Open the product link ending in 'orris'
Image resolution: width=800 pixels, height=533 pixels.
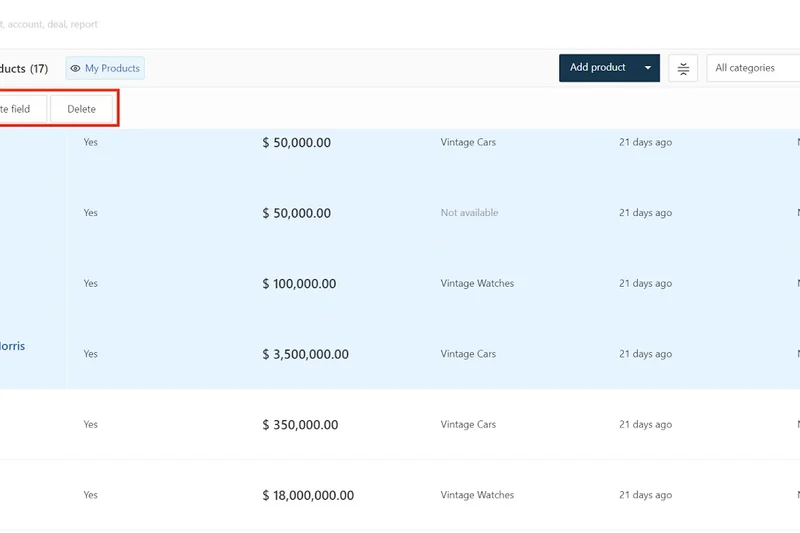pyautogui.click(x=12, y=346)
